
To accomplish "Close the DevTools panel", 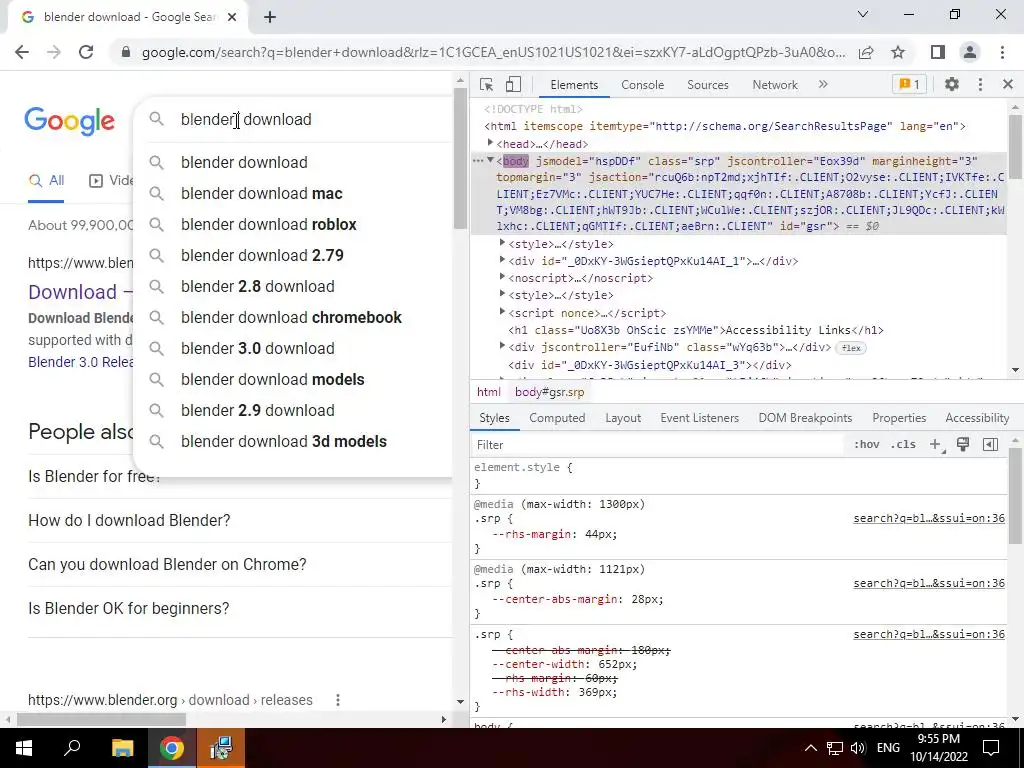I will (x=1008, y=84).
